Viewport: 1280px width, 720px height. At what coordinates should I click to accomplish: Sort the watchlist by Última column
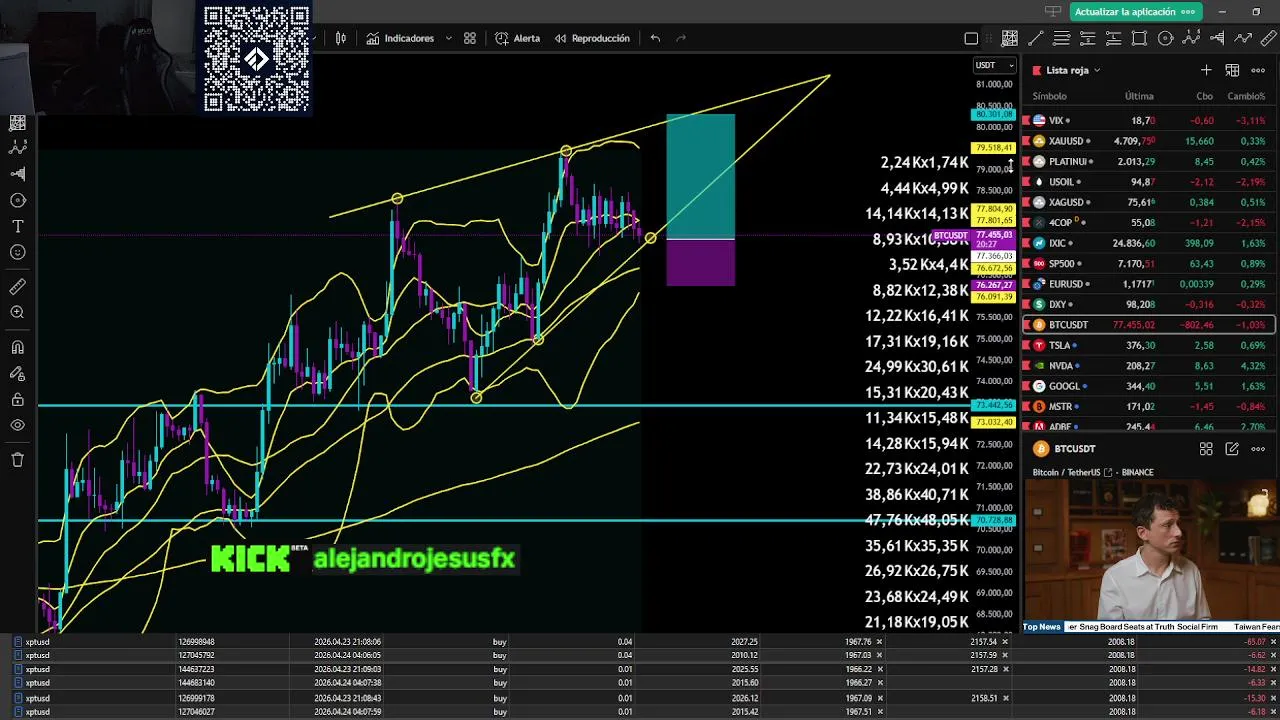pyautogui.click(x=1139, y=96)
